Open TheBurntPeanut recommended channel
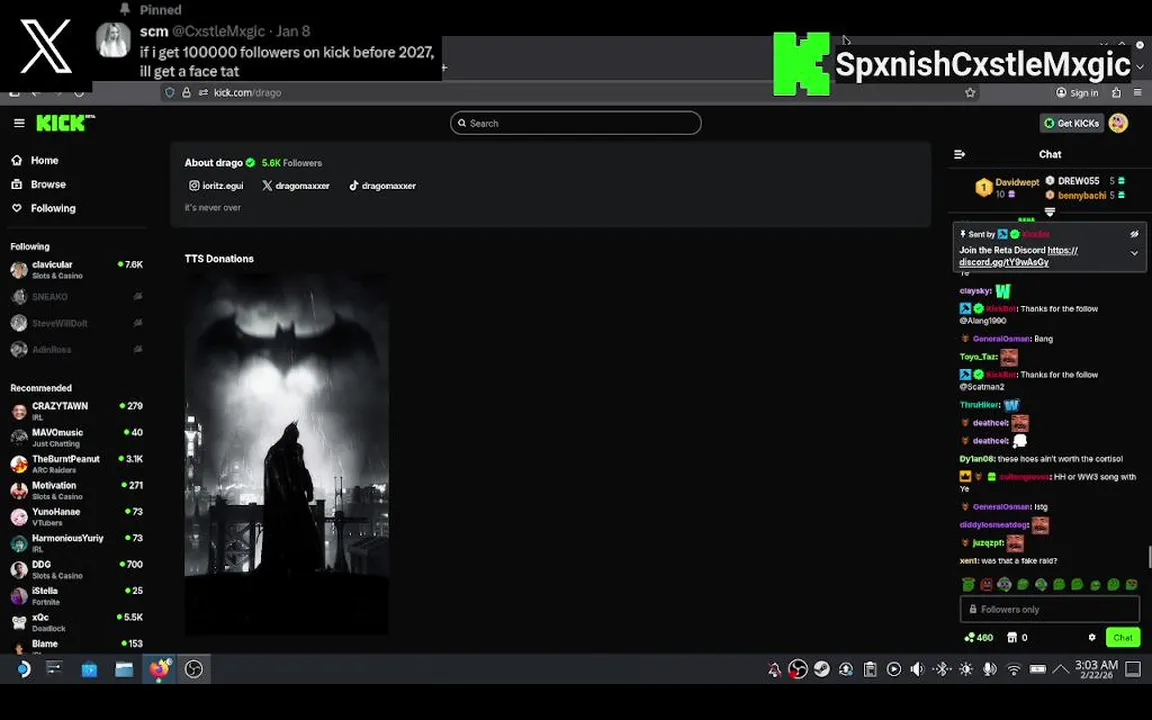 coord(76,464)
